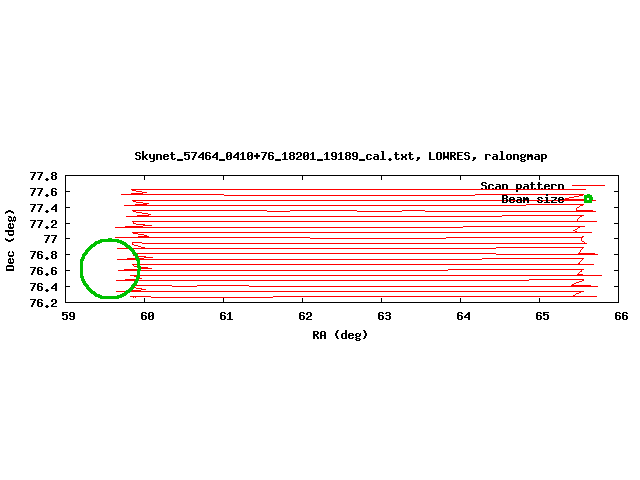Image resolution: width=640 pixels, height=480 pixels.
Task: Click the x-axis tick label 63
Action: 384,316
